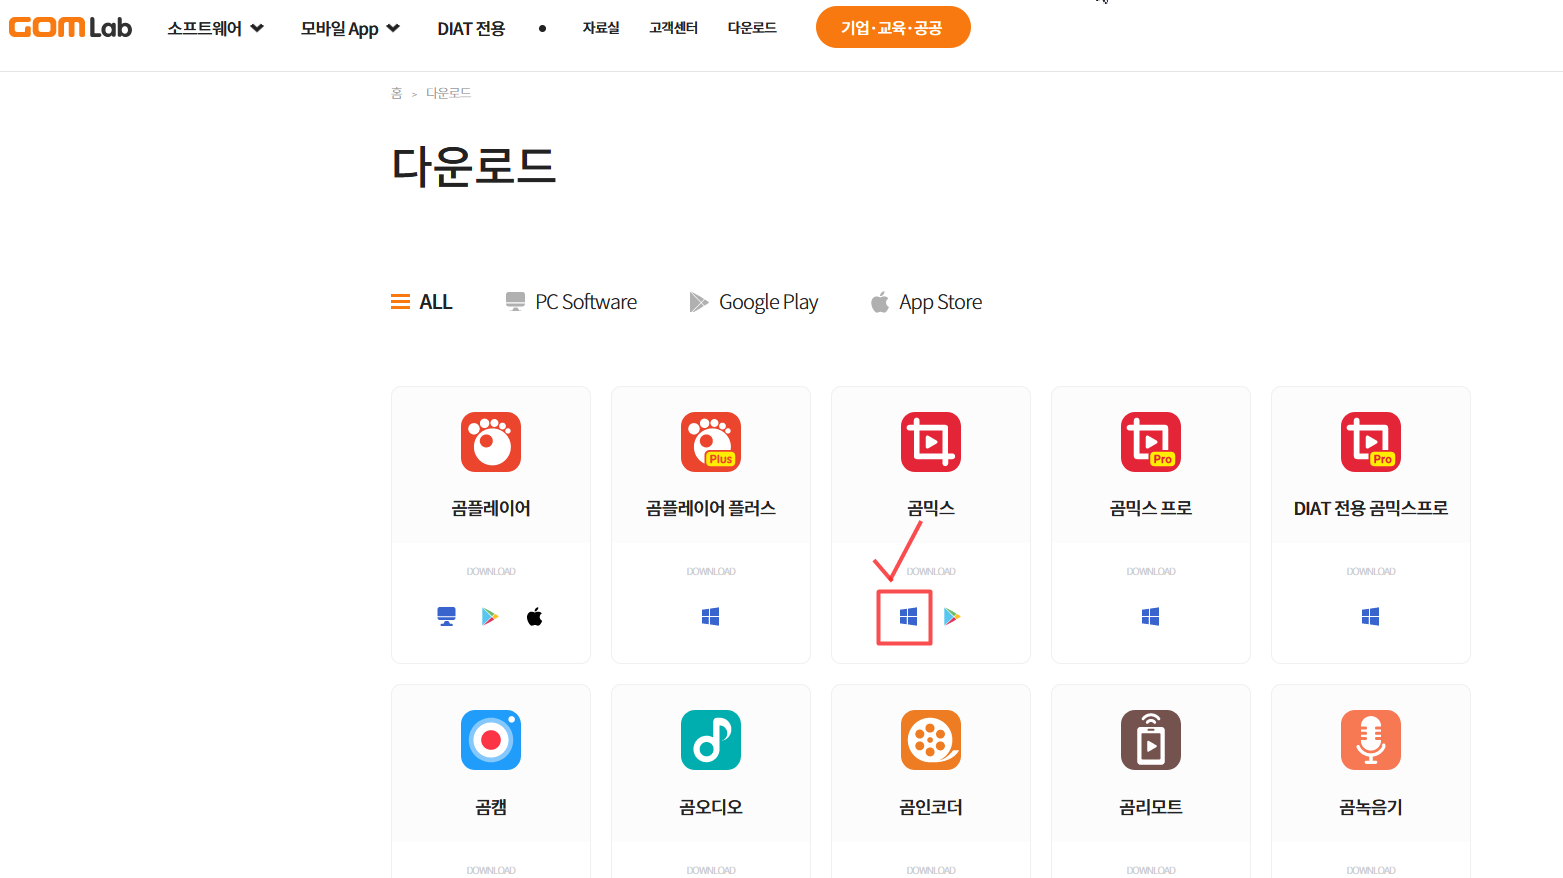This screenshot has height=878, width=1563.
Task: Open the 고객센터 menu item
Action: click(x=673, y=28)
